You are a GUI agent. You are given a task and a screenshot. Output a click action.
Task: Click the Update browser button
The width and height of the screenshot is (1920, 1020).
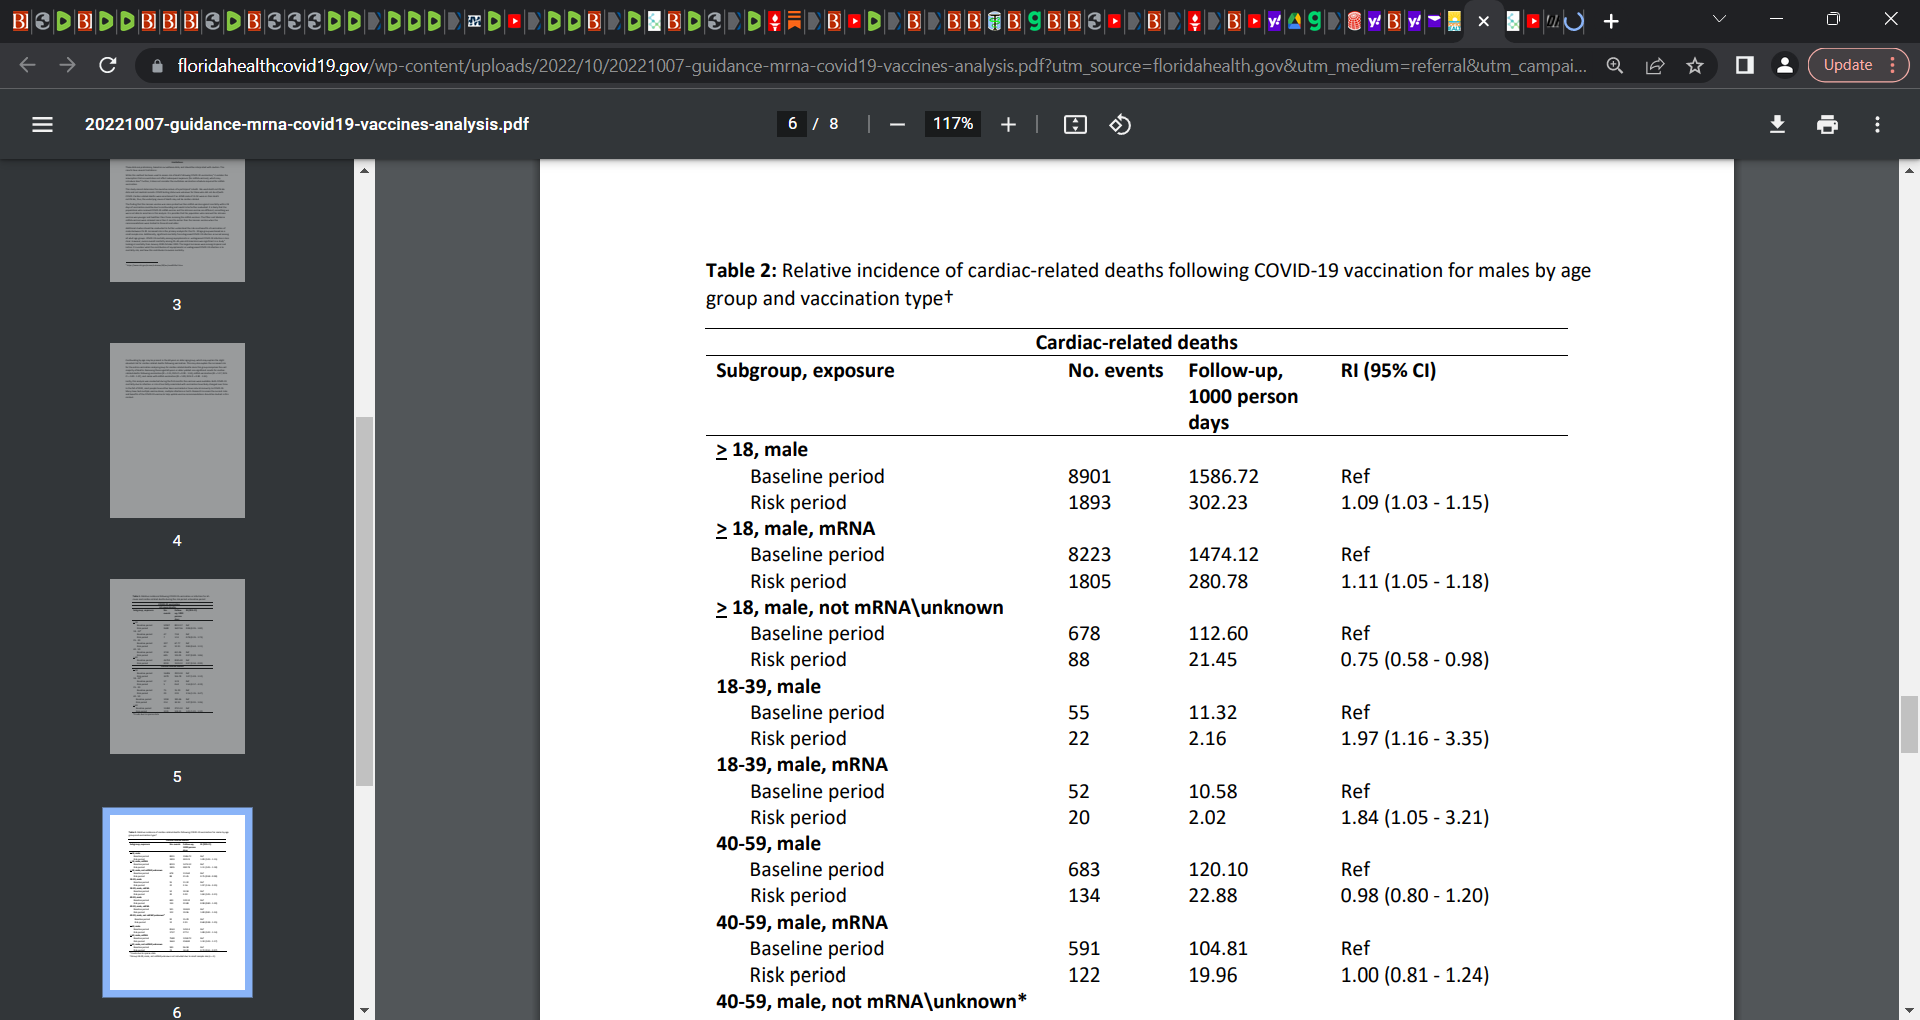coord(1858,65)
